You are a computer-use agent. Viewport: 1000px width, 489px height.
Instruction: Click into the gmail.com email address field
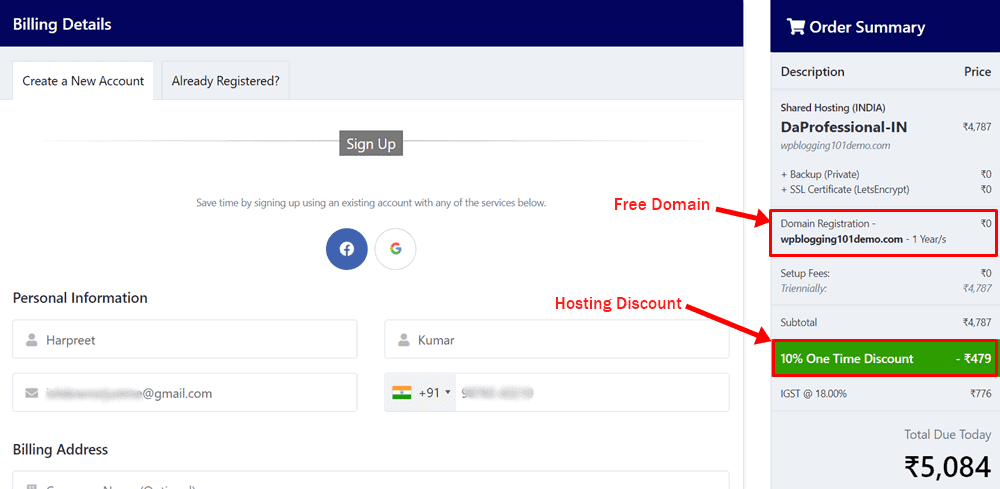pos(195,394)
